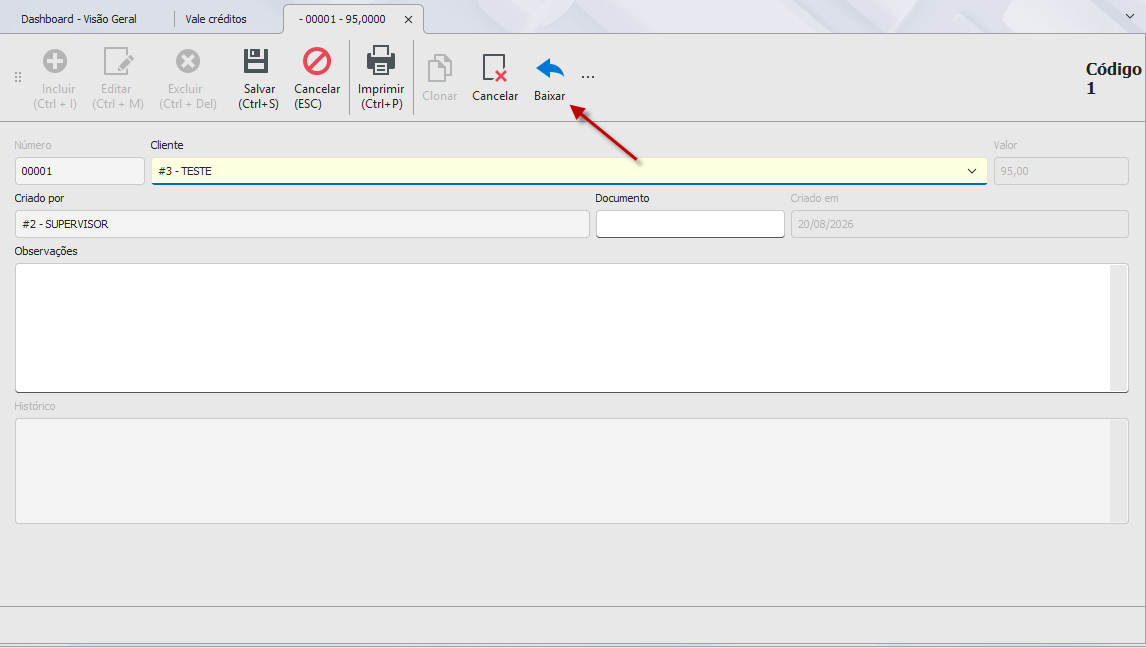Screen dimensions: 1146x648
Task: Click the Criado por field with SUPERVISOR
Action: [302, 224]
